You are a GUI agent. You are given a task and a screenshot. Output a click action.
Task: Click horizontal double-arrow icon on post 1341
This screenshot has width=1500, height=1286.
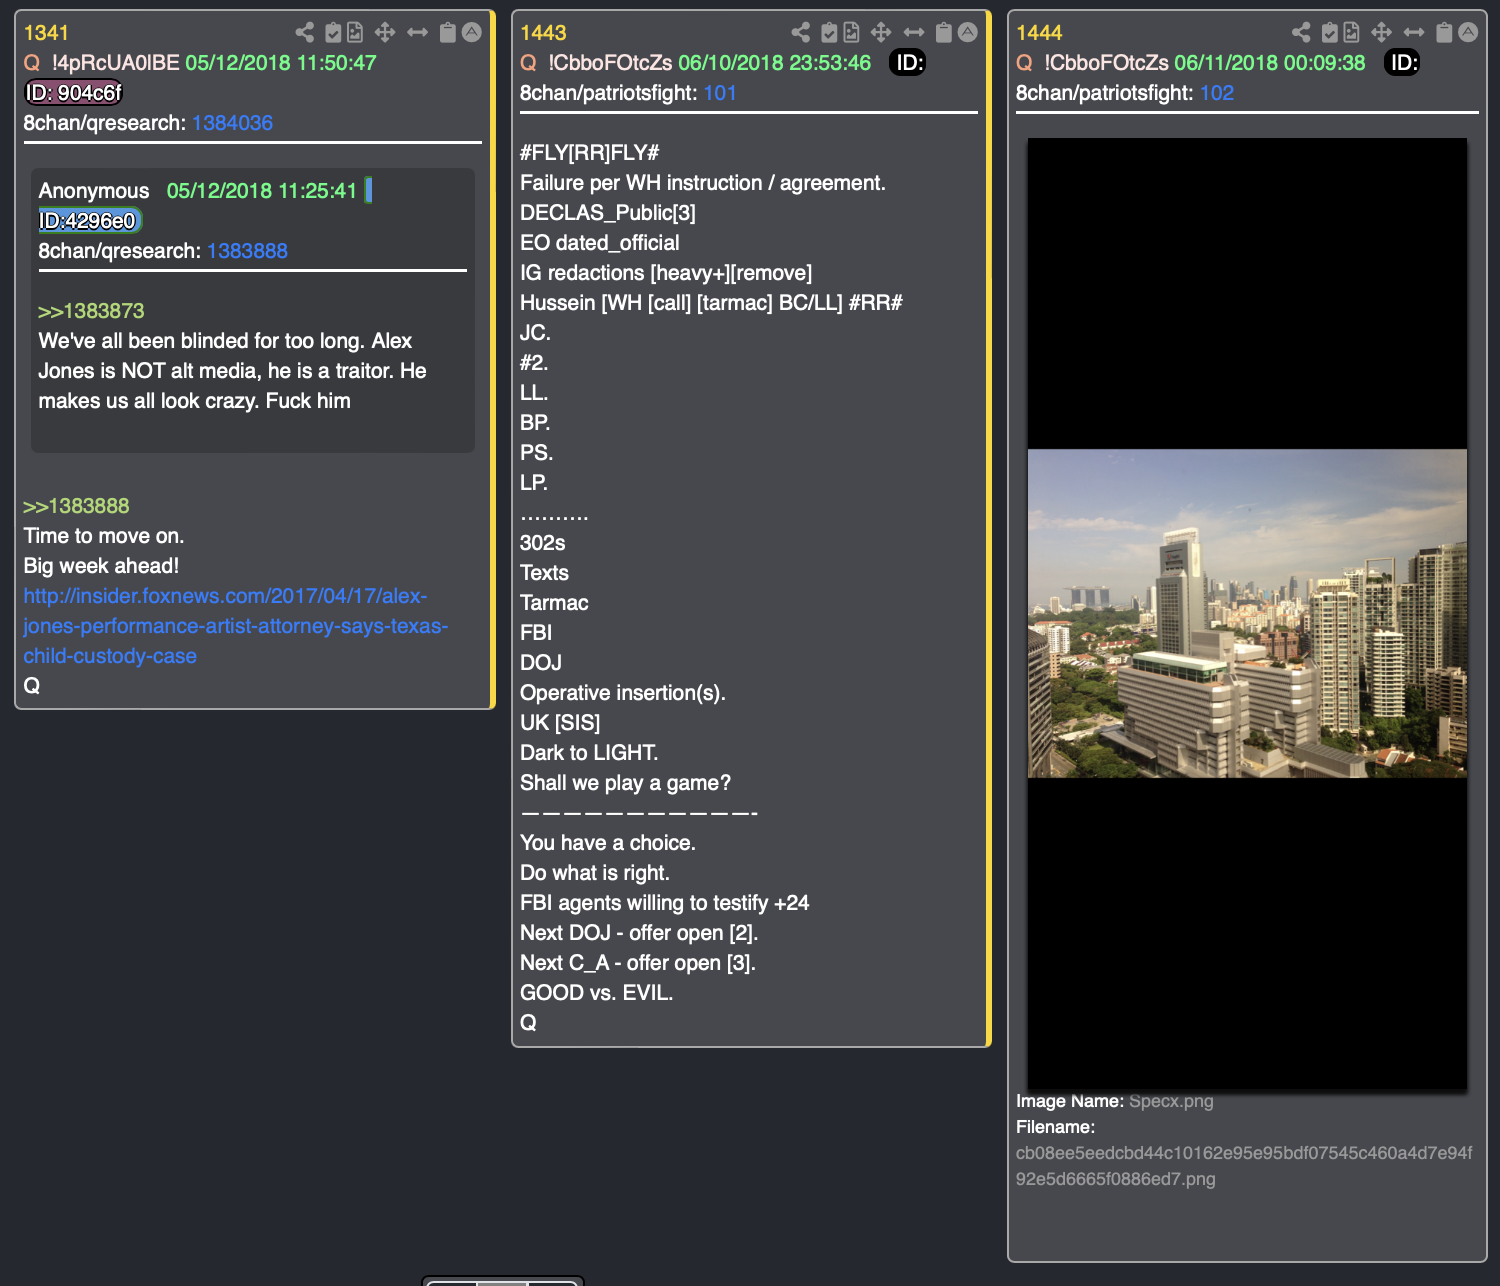point(418,32)
